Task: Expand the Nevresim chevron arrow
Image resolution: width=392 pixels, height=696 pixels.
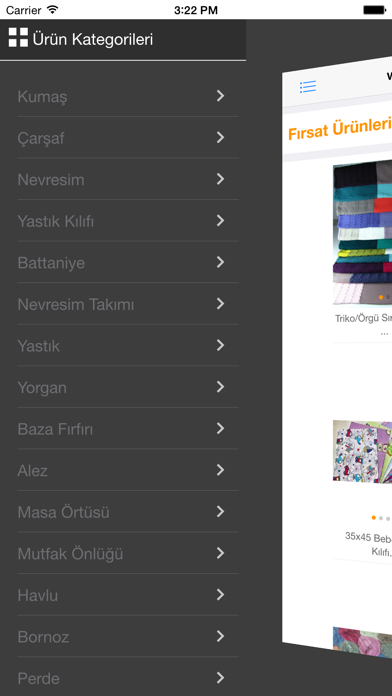Action: 220,179
